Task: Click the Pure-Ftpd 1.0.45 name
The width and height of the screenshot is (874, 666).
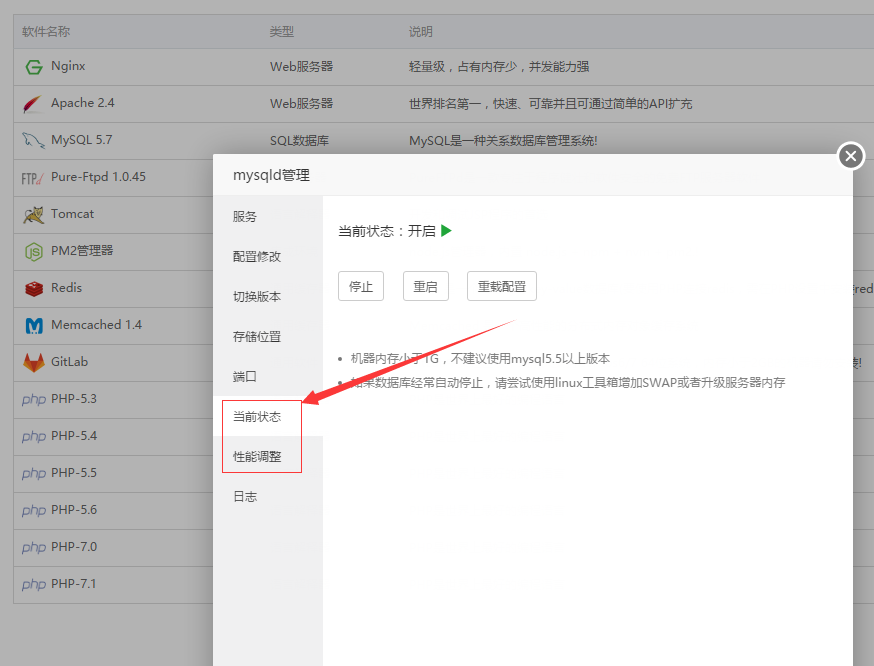Action: (98, 177)
